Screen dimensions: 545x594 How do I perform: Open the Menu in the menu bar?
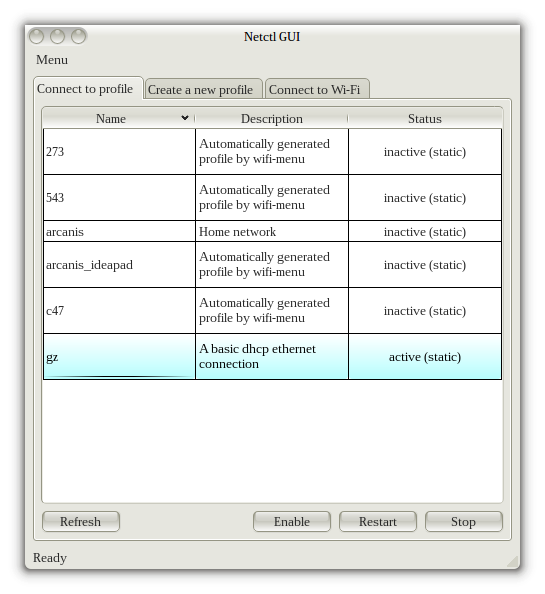click(52, 60)
